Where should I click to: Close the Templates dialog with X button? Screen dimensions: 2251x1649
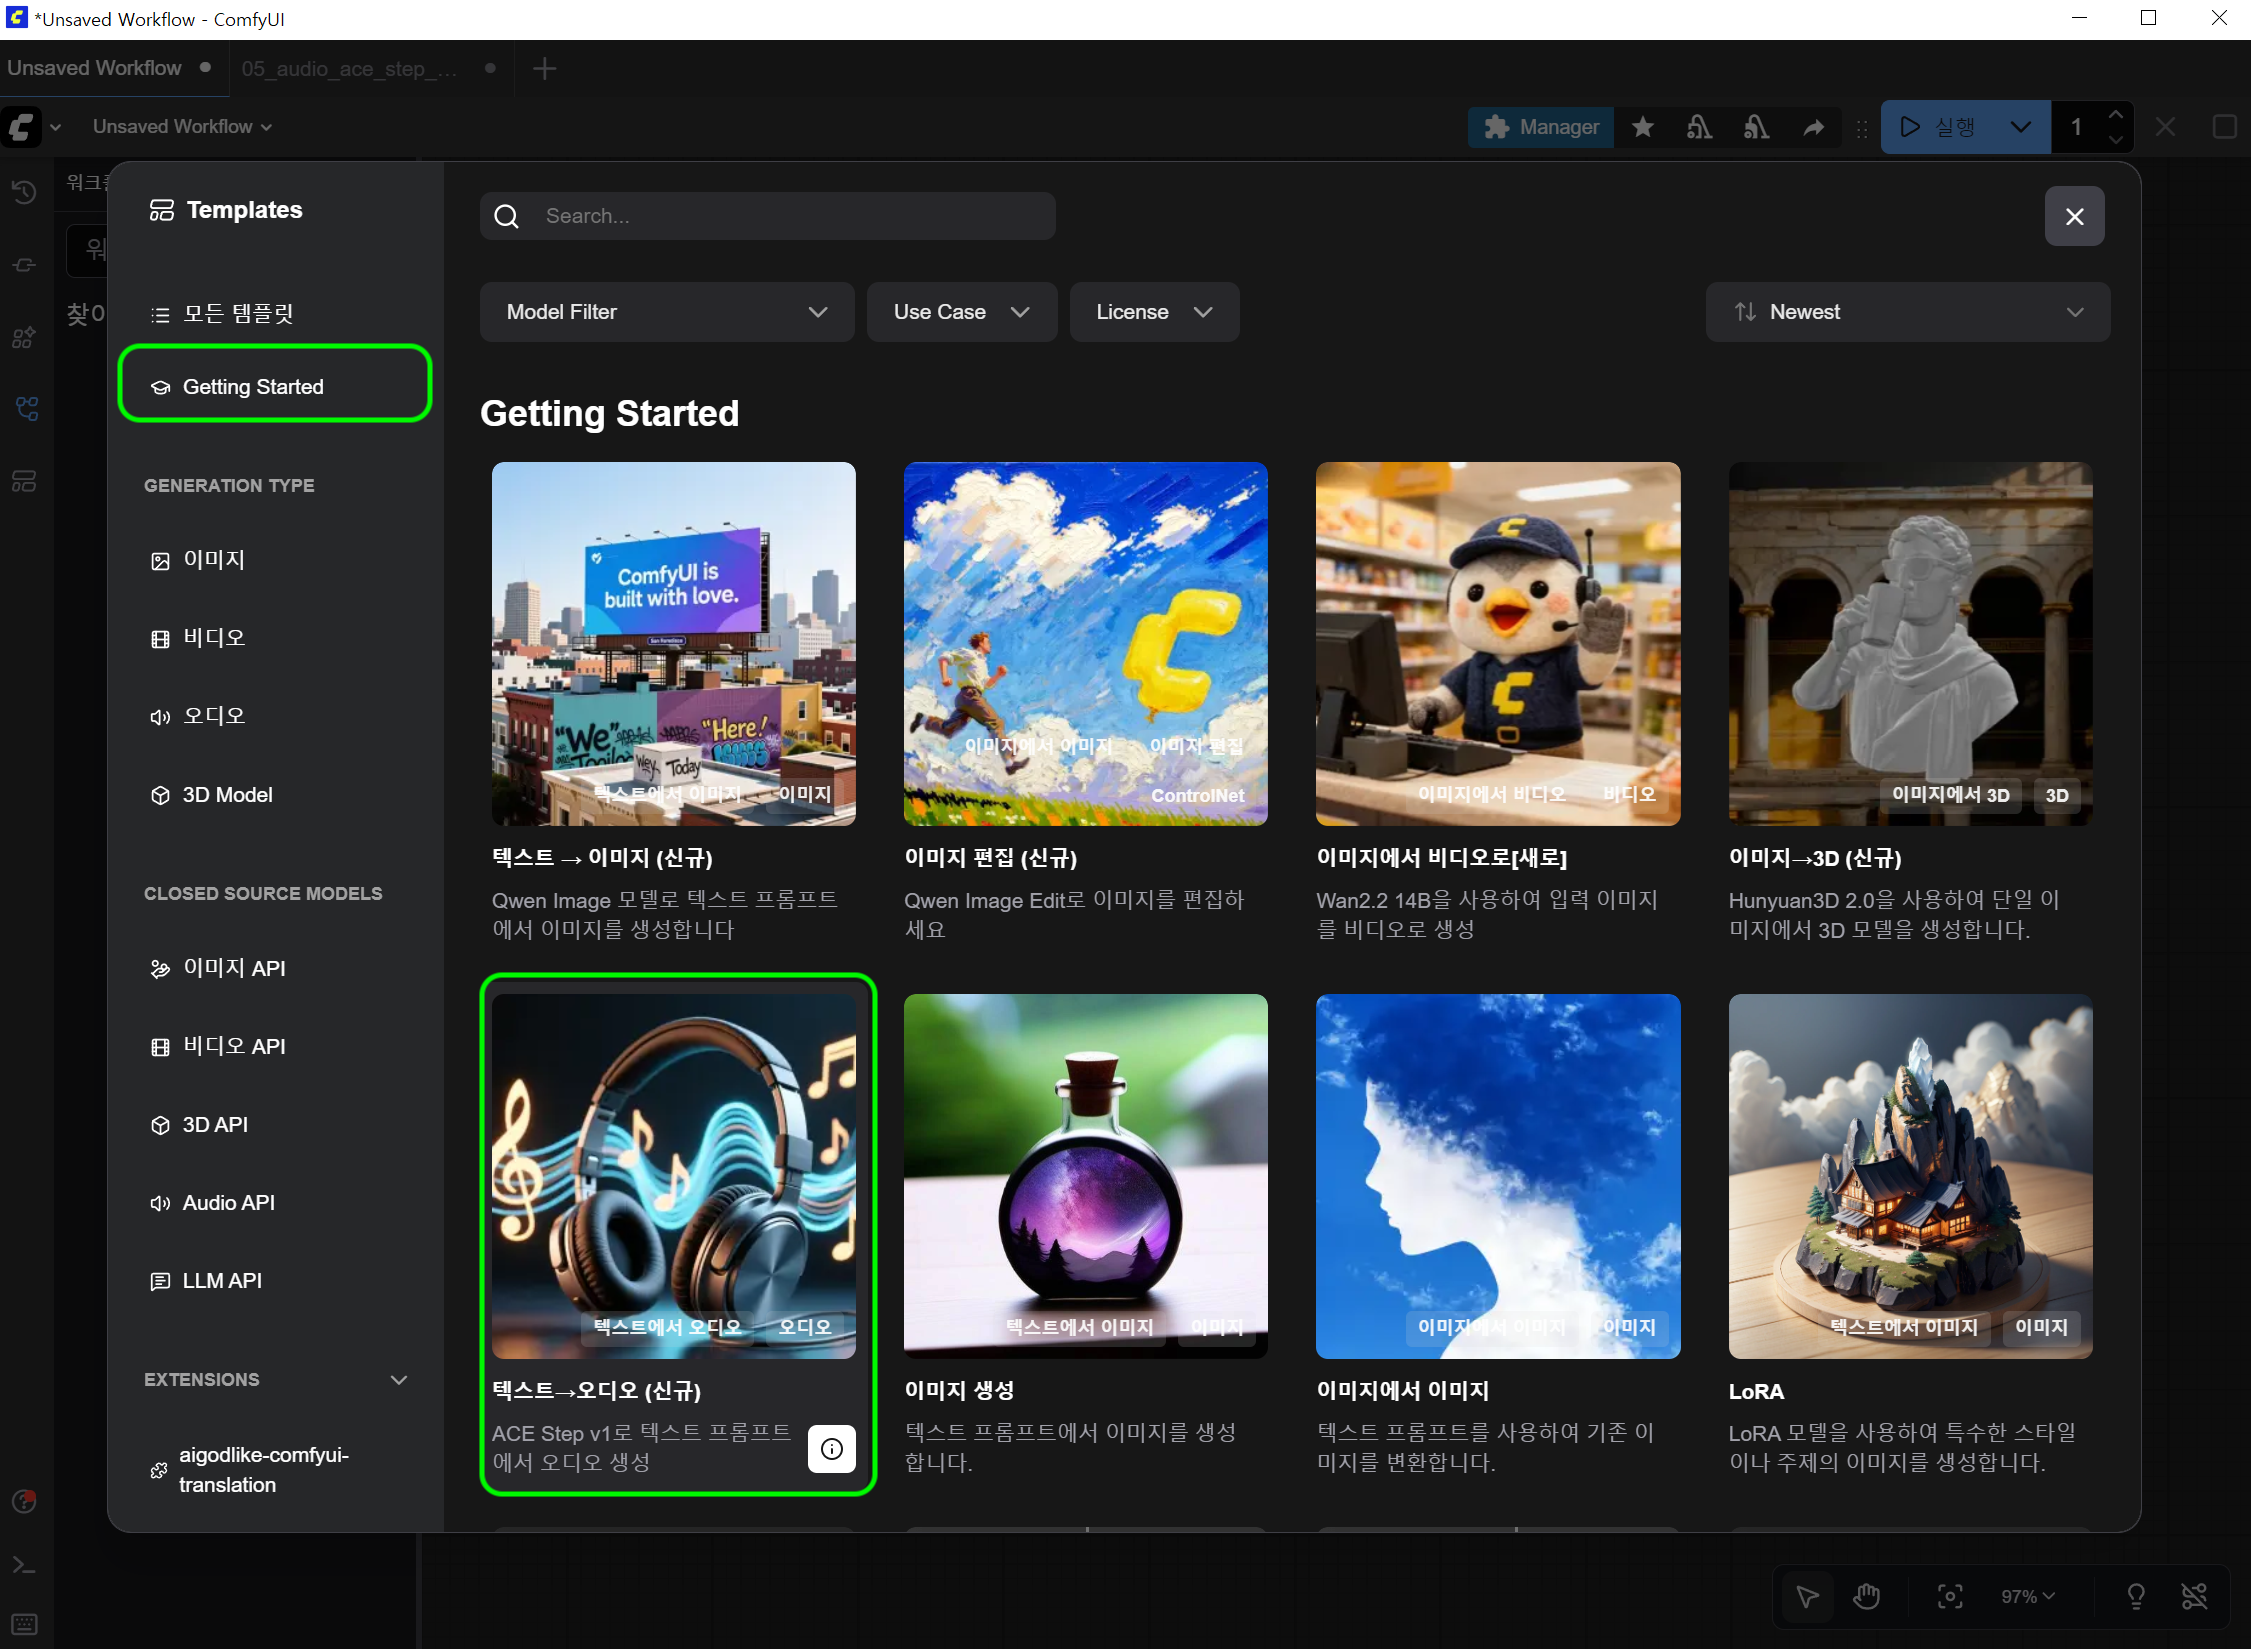2074,216
